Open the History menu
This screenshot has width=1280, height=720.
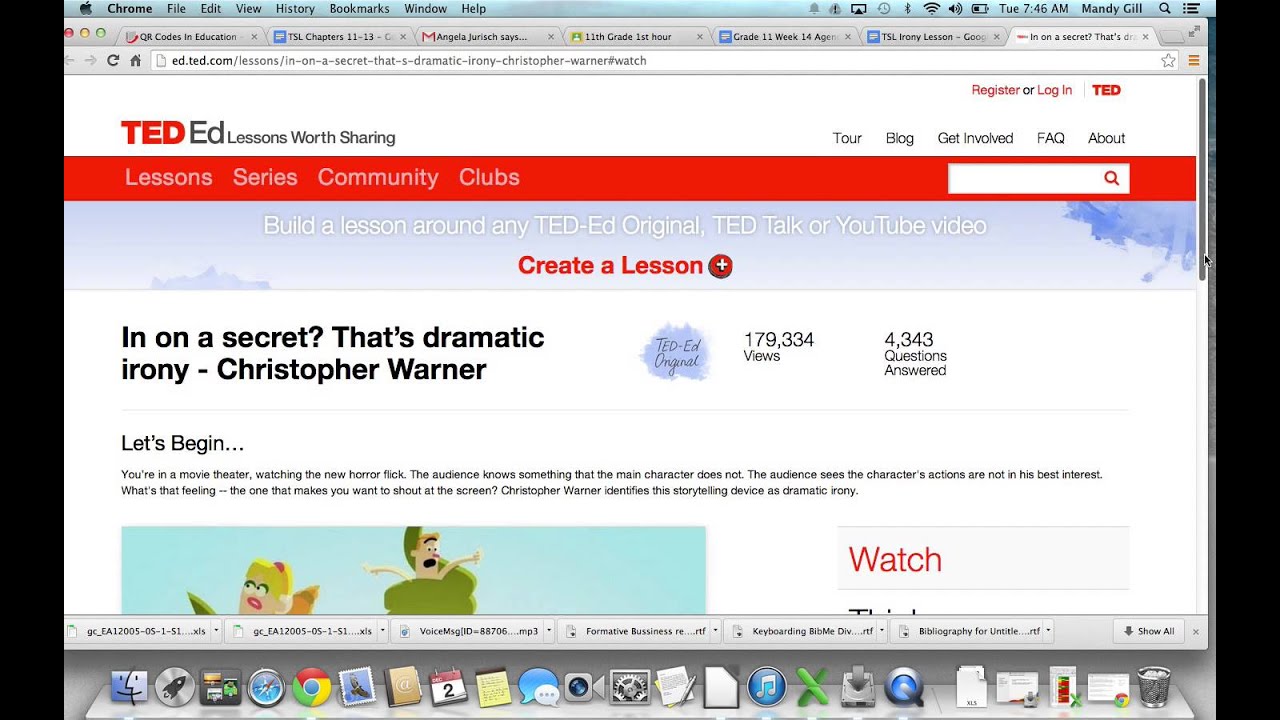[x=294, y=8]
